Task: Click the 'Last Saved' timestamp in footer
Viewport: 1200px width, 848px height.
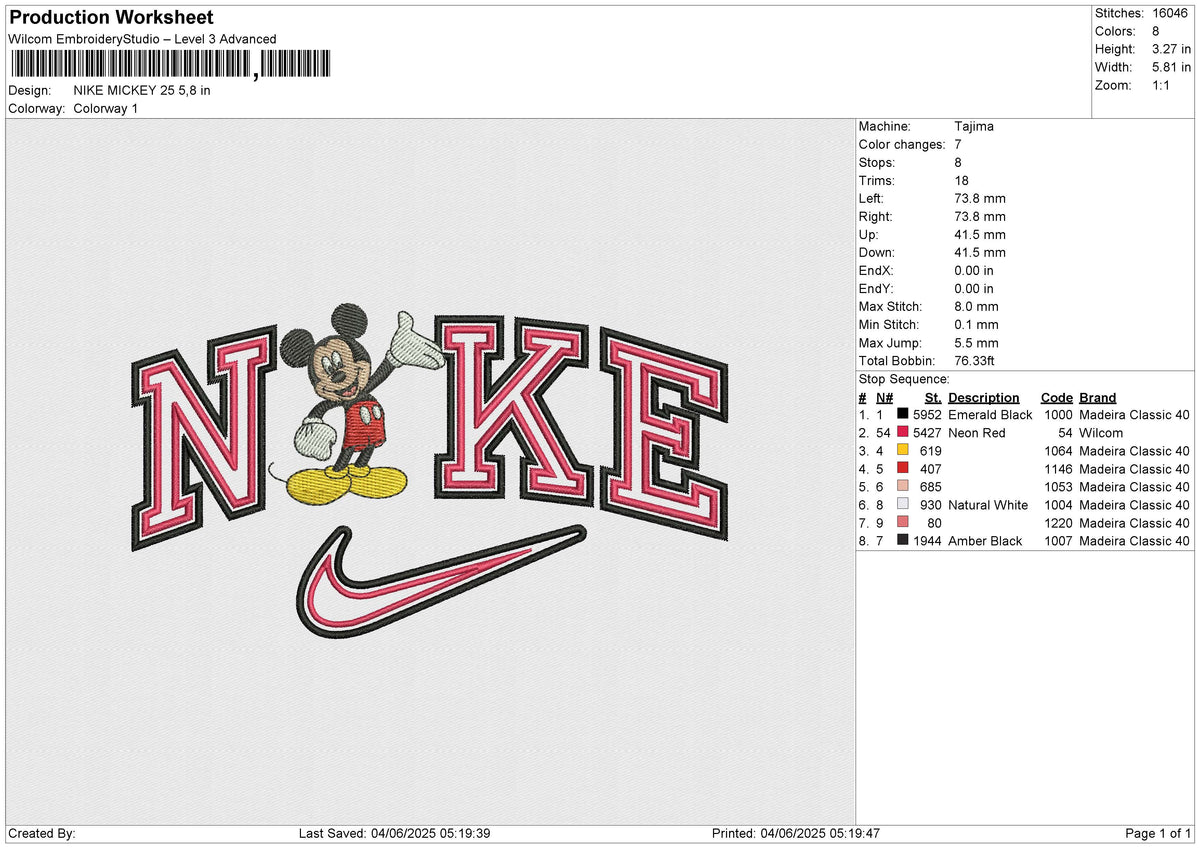Action: [x=394, y=834]
